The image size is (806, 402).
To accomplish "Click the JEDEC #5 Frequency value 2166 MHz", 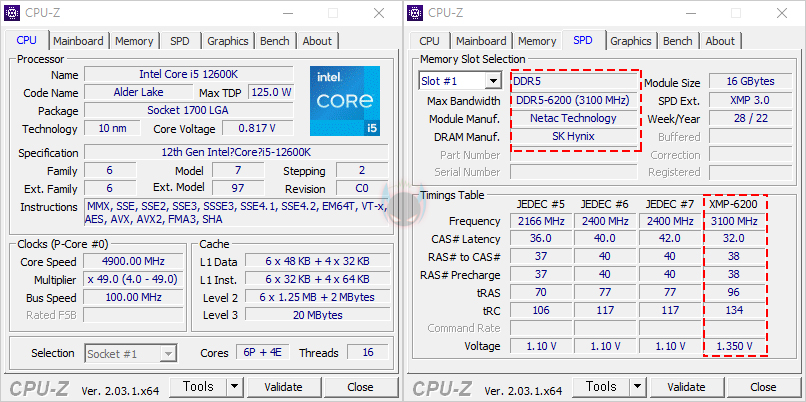I will tap(541, 221).
